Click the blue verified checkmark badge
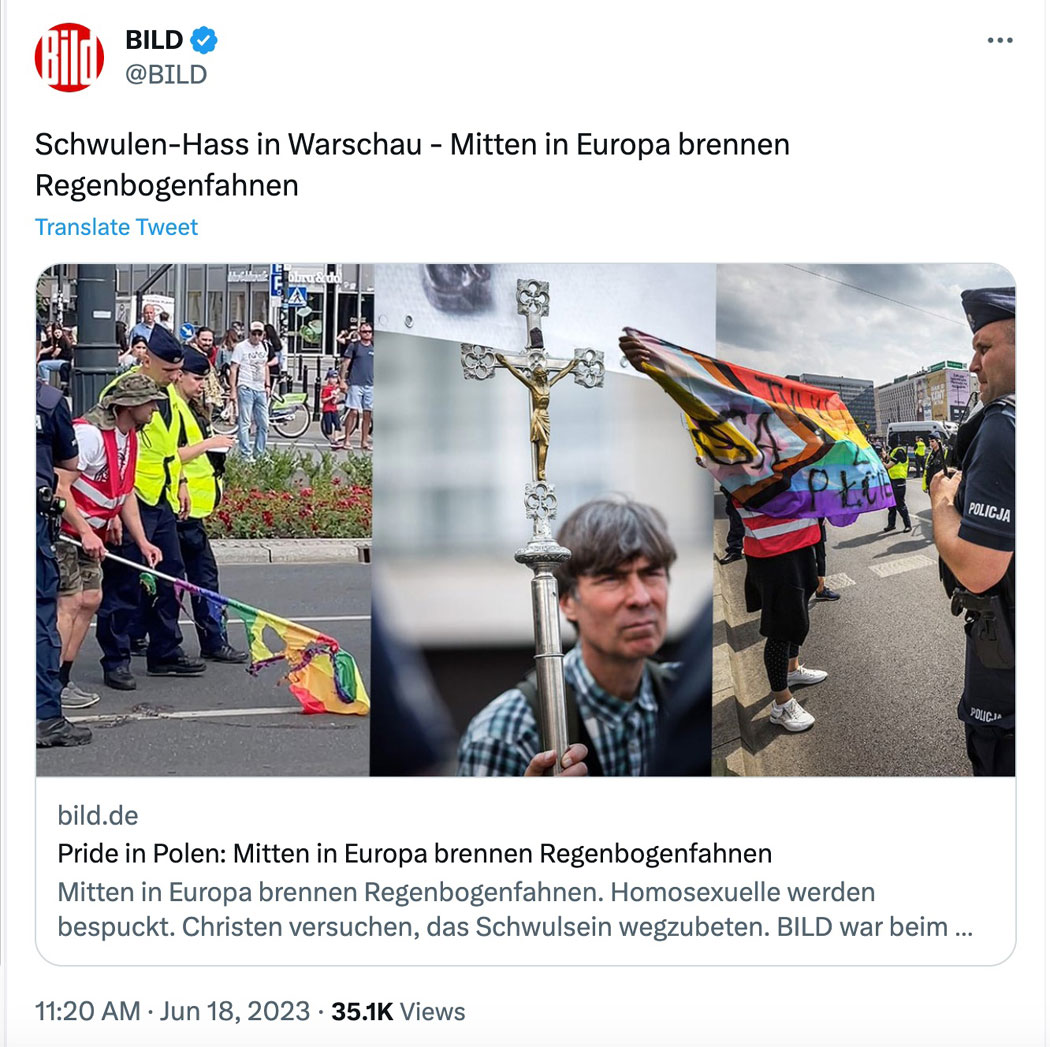The image size is (1050, 1047). coord(204,40)
